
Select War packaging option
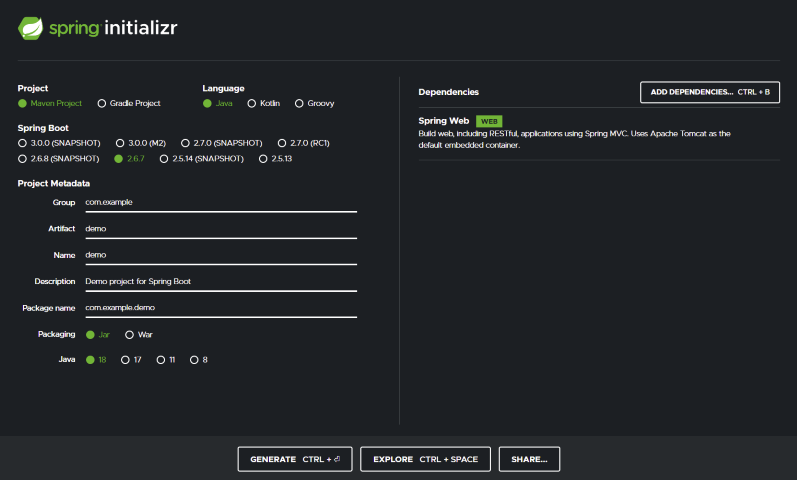coord(130,334)
